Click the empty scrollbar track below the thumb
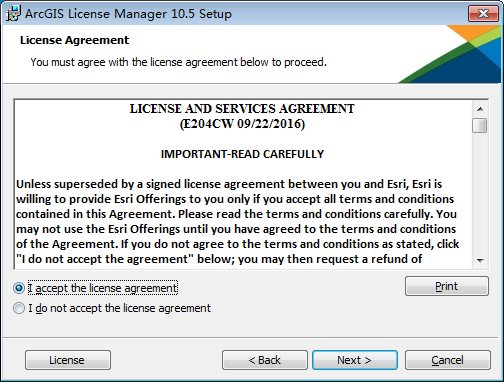This screenshot has width=504, height=382. pyautogui.click(x=480, y=193)
